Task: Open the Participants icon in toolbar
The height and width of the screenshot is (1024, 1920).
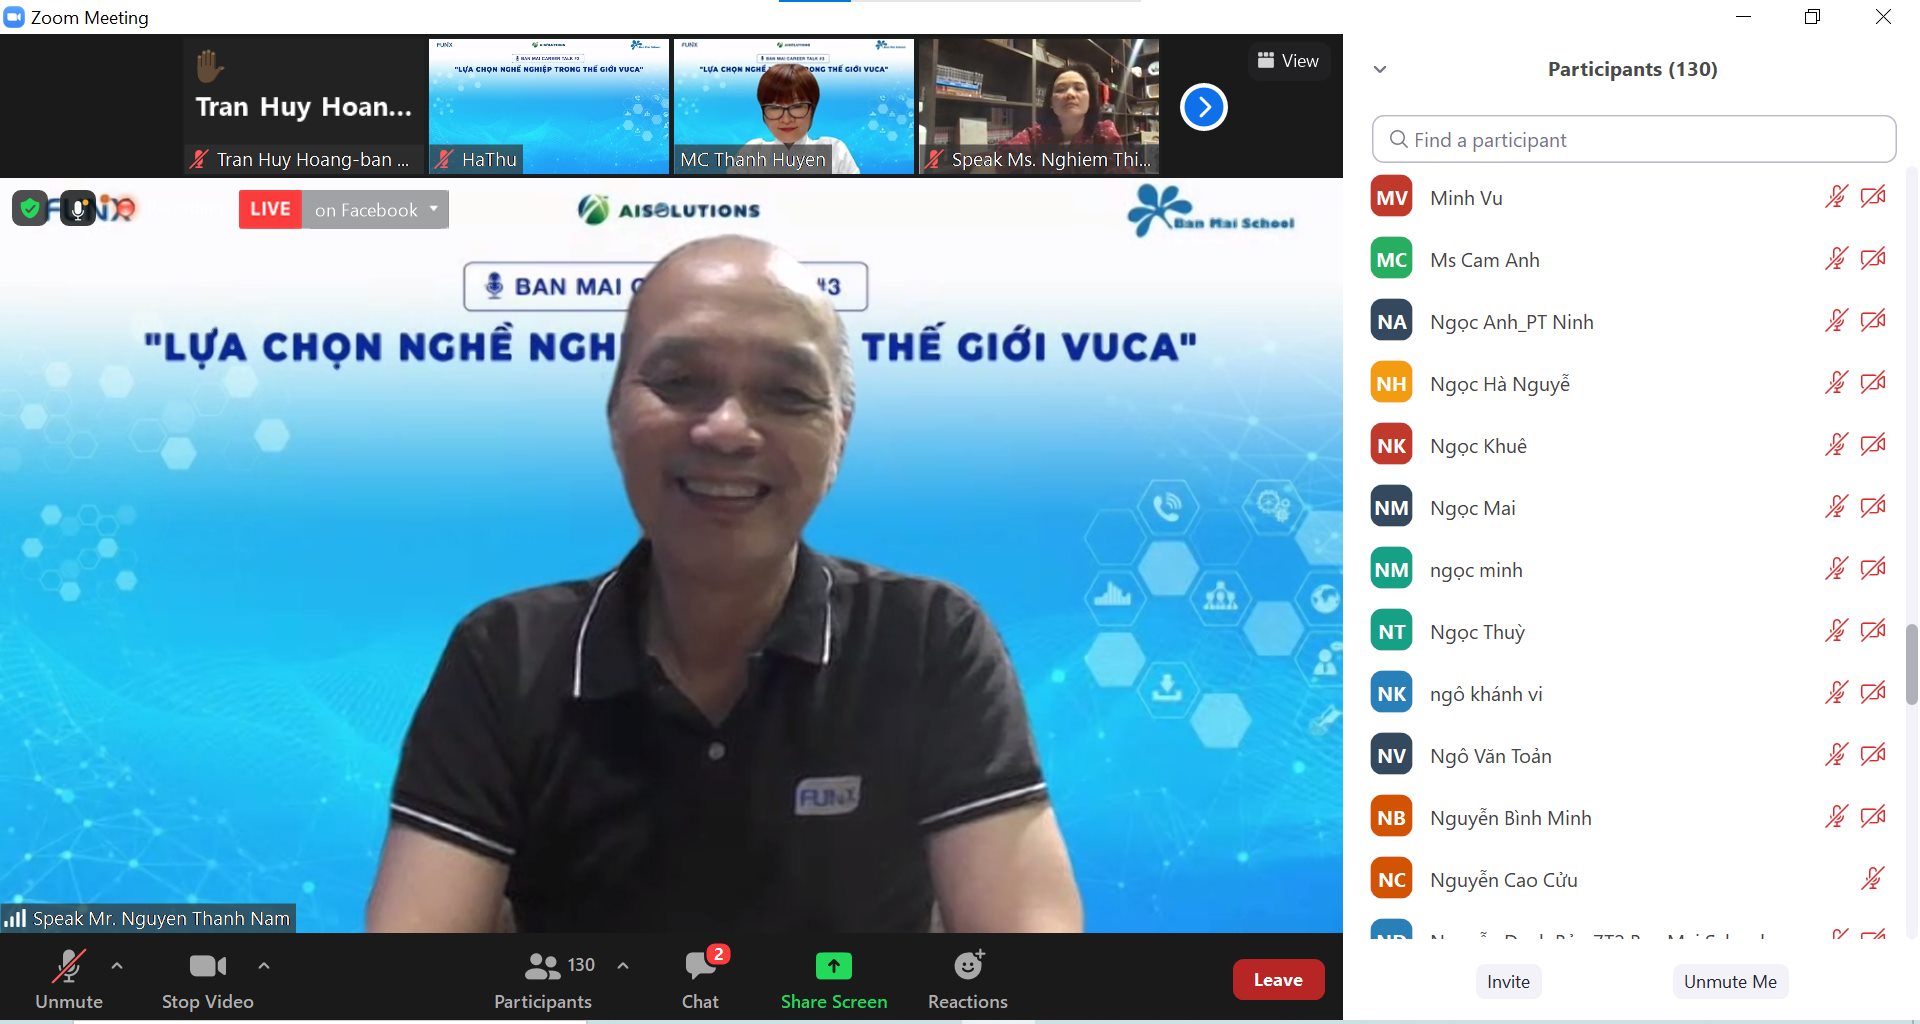Action: click(543, 967)
